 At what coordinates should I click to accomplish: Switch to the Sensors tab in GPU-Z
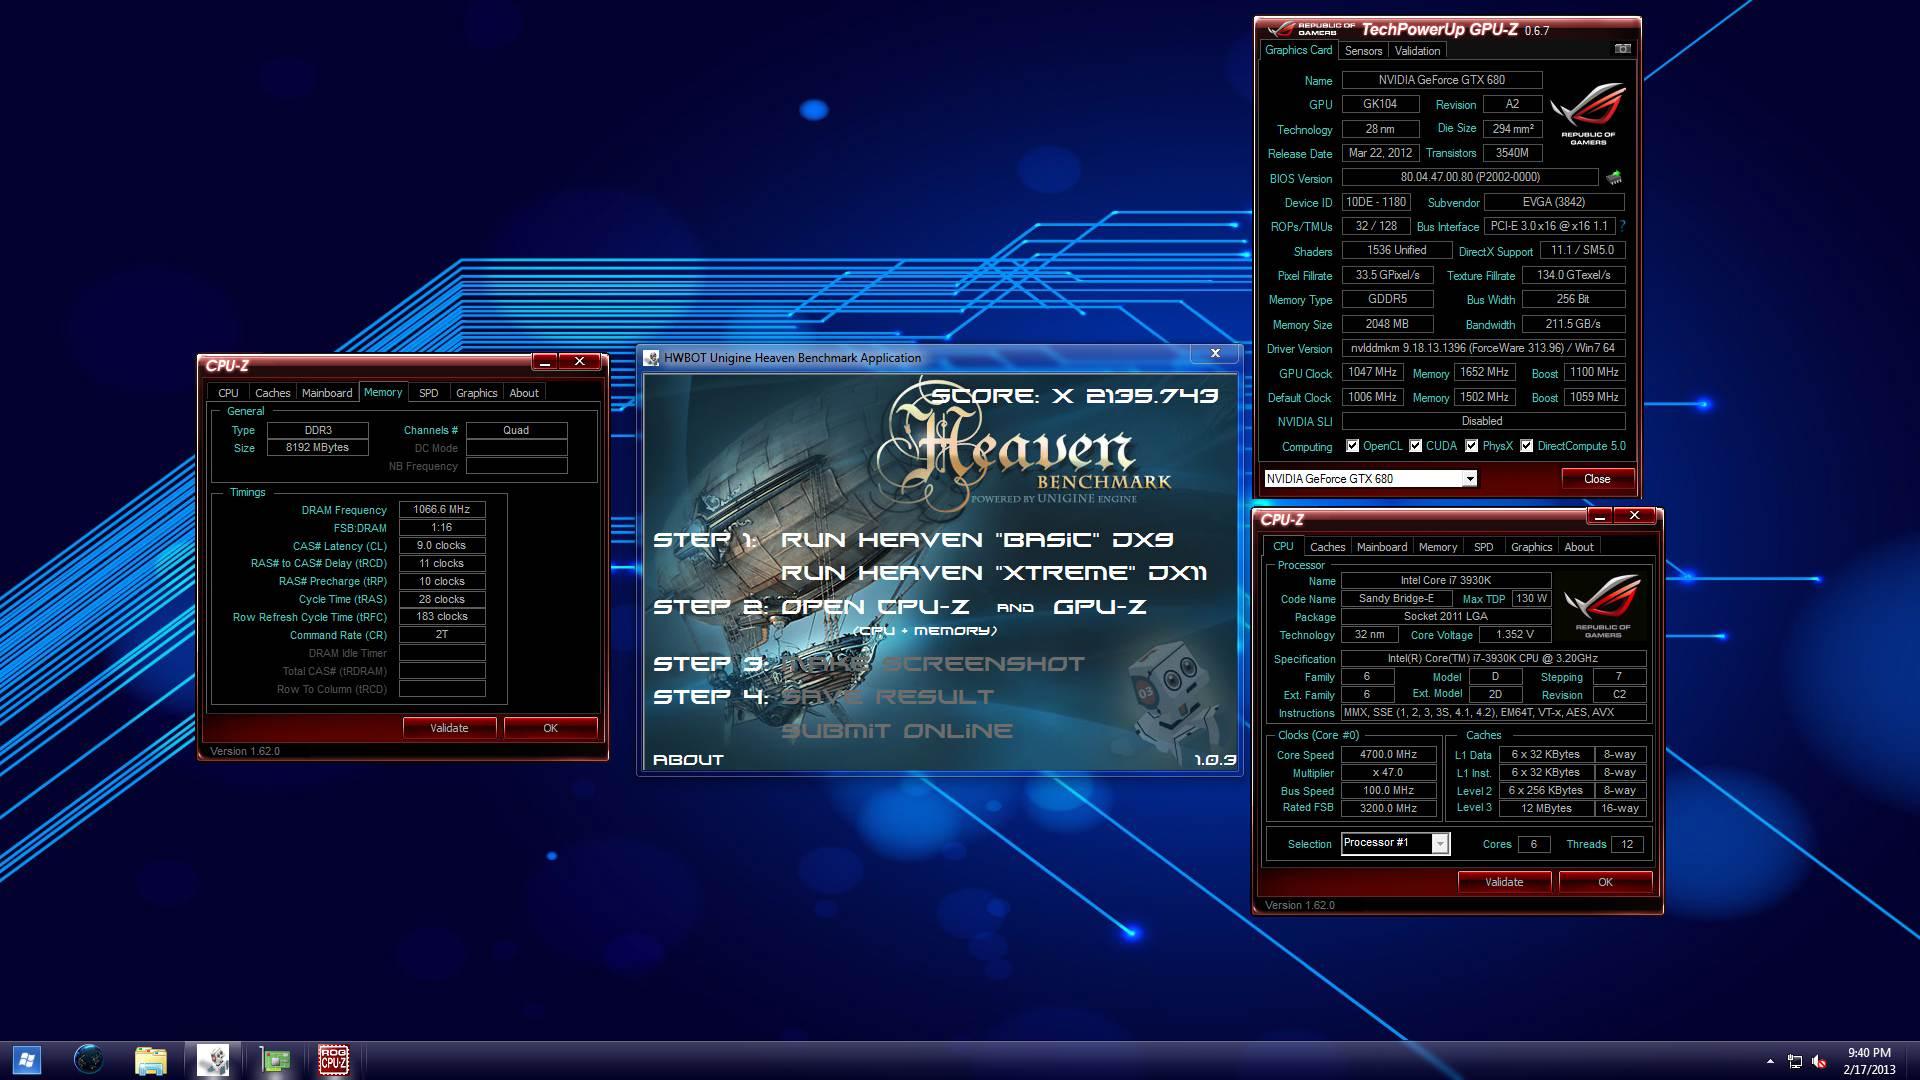(1363, 51)
